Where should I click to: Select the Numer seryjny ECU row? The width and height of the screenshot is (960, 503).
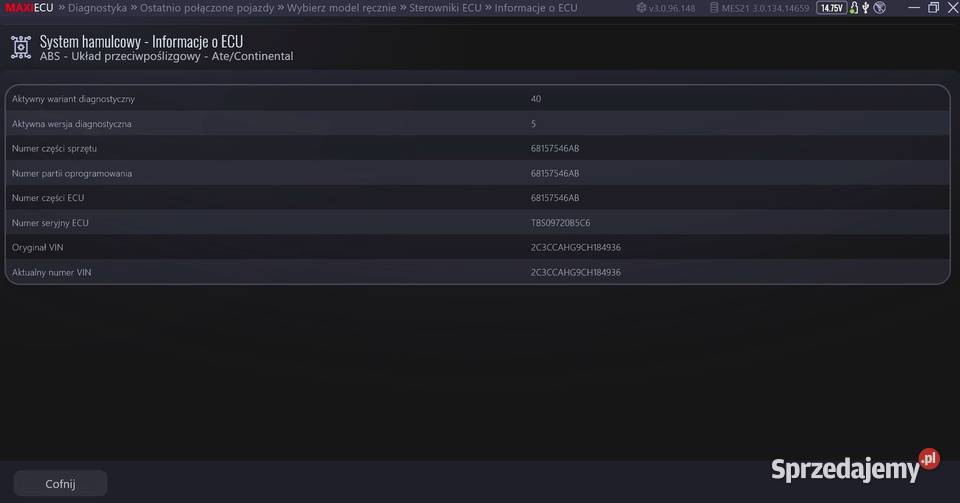[x=477, y=222]
